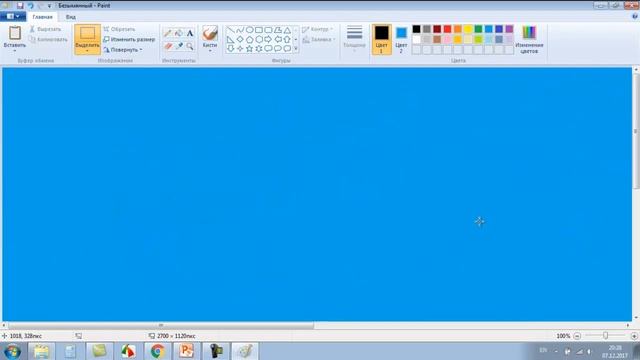Open the Выделить selection dropdown arrow

coord(87,51)
